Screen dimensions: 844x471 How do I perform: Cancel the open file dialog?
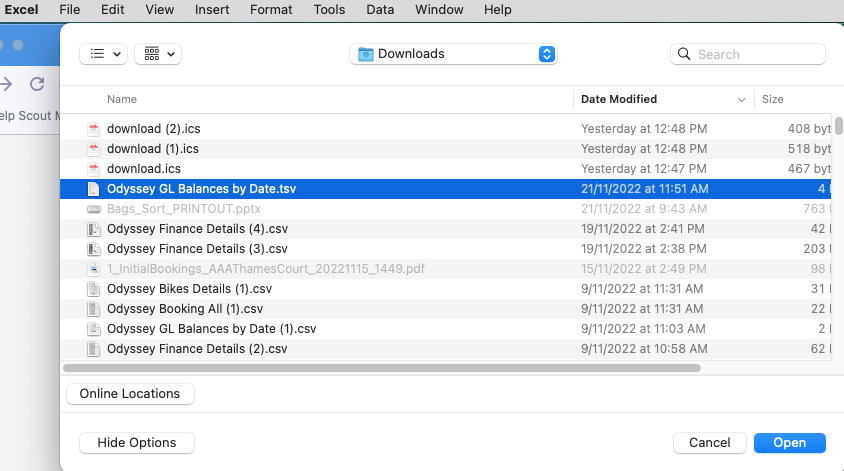click(x=709, y=443)
